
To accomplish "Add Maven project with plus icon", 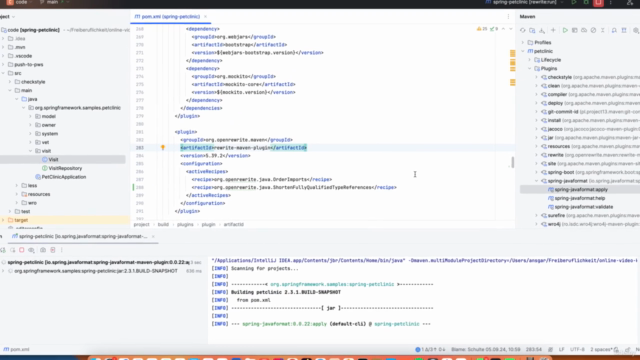I will coord(553,31).
